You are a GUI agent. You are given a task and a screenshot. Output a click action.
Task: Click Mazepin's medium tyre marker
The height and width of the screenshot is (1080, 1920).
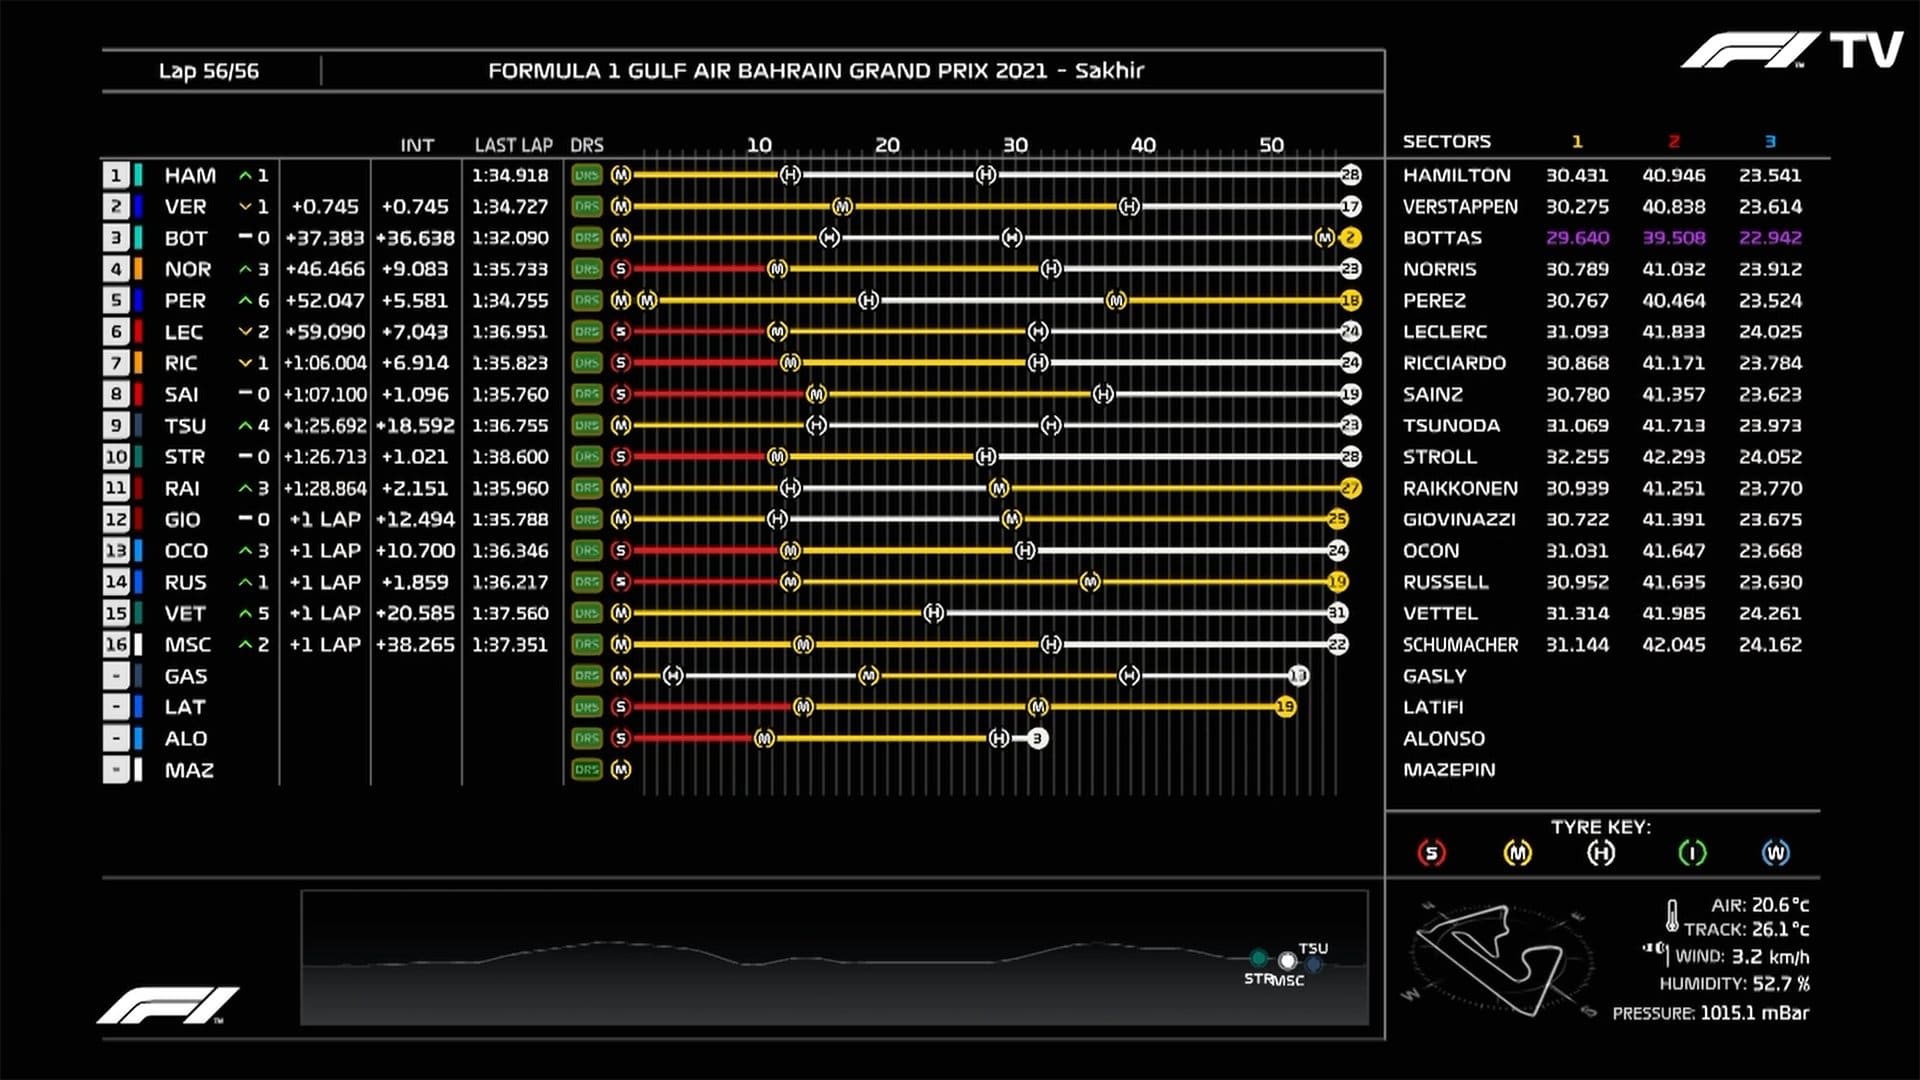621,769
